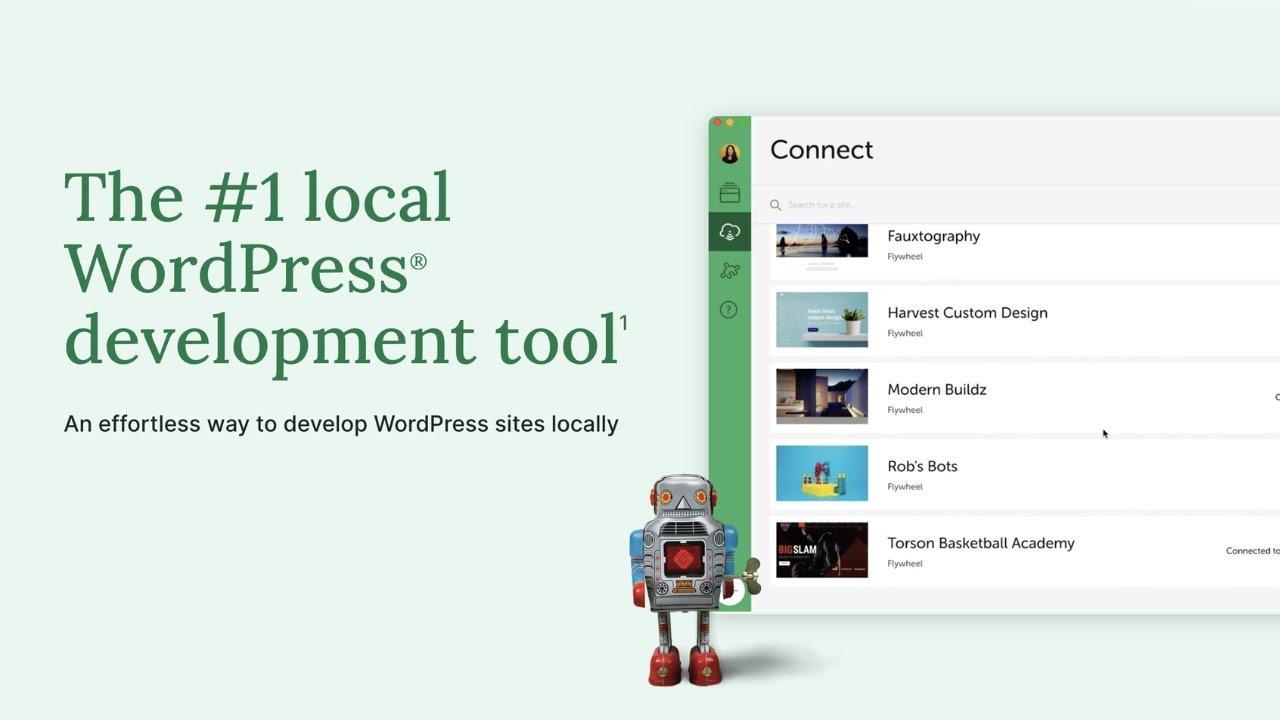
Task: Click the Connected to status on Torson row
Action: (1253, 551)
